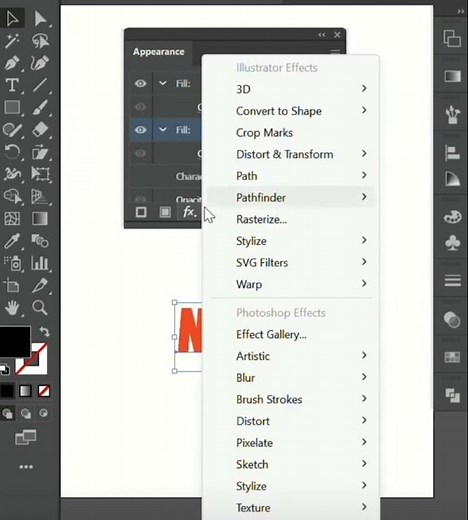The height and width of the screenshot is (520, 468).
Task: Select the Scale tool
Action: pos(40,152)
